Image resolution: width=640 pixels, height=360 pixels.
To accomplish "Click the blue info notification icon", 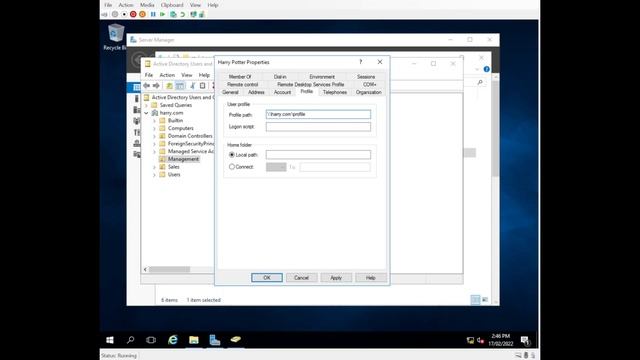I will pos(487,69).
